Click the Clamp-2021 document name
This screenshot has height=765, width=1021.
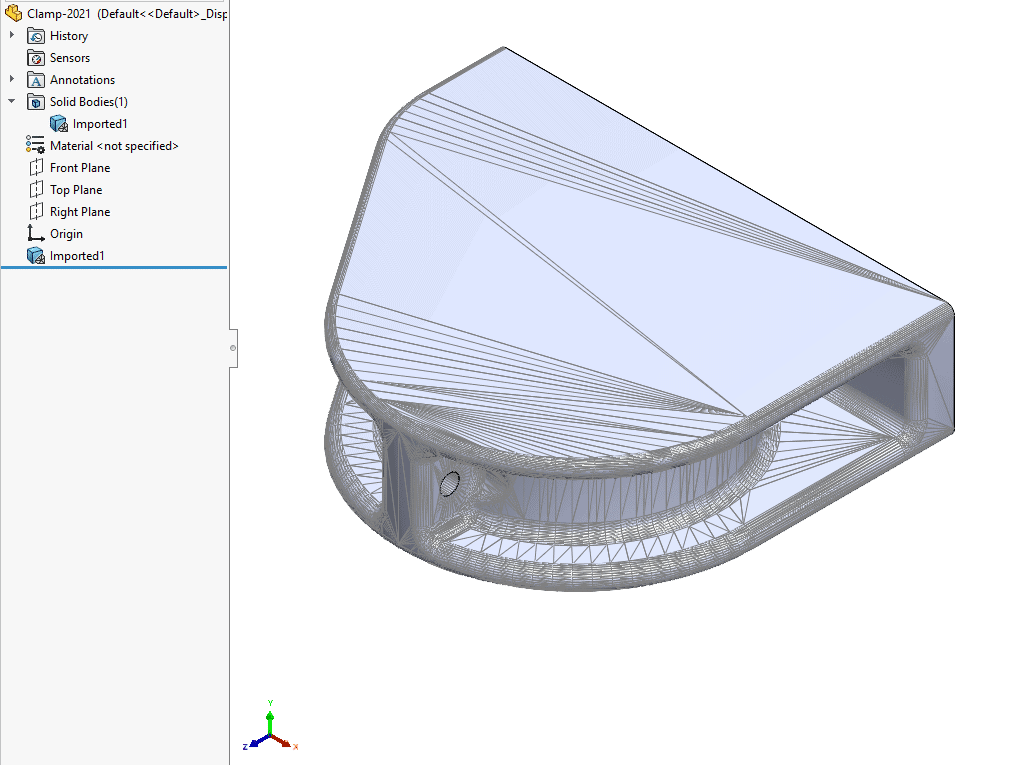[60, 13]
